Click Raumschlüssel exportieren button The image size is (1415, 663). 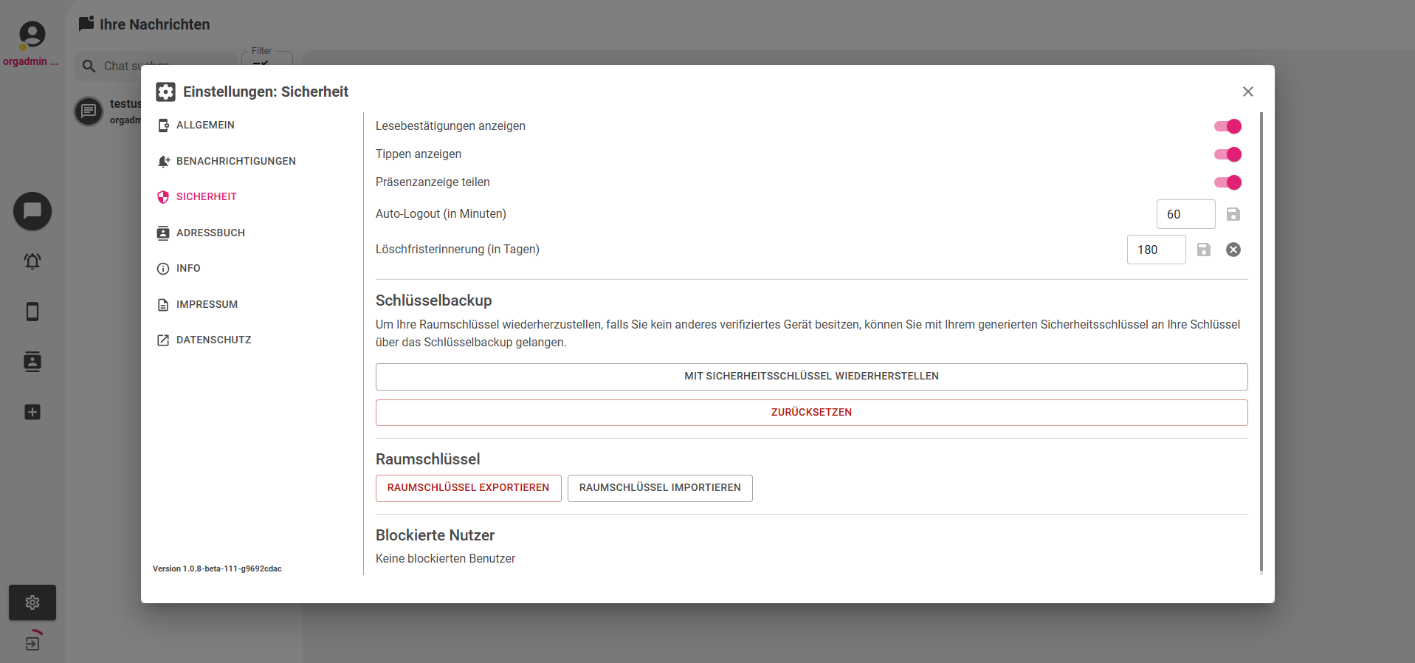pyautogui.click(x=468, y=488)
